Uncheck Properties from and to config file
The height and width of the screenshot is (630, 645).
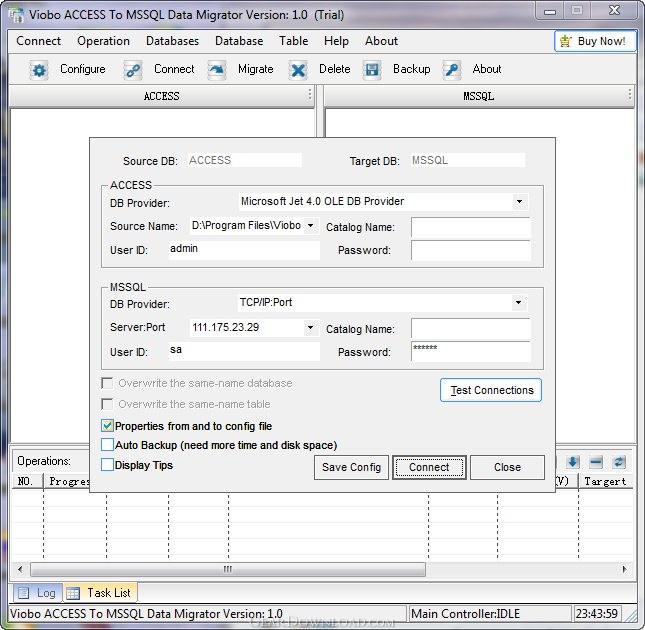click(107, 426)
